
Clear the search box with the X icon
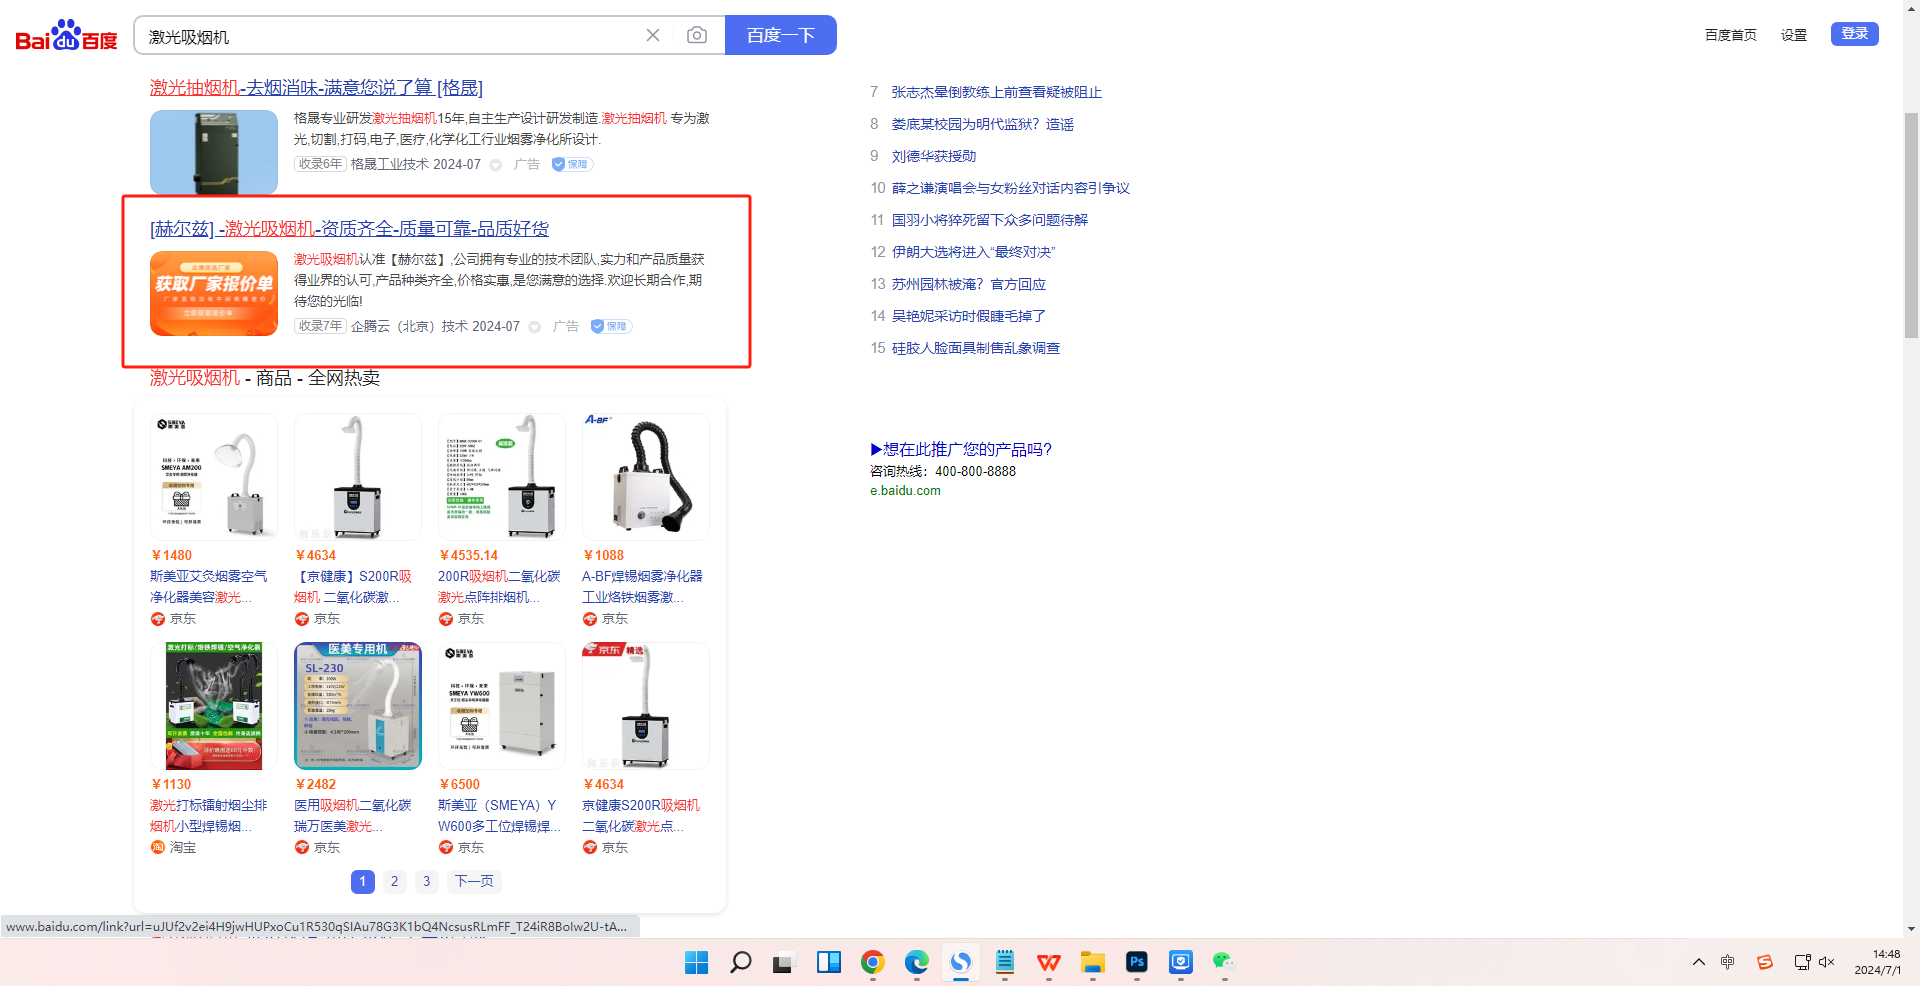pos(653,34)
